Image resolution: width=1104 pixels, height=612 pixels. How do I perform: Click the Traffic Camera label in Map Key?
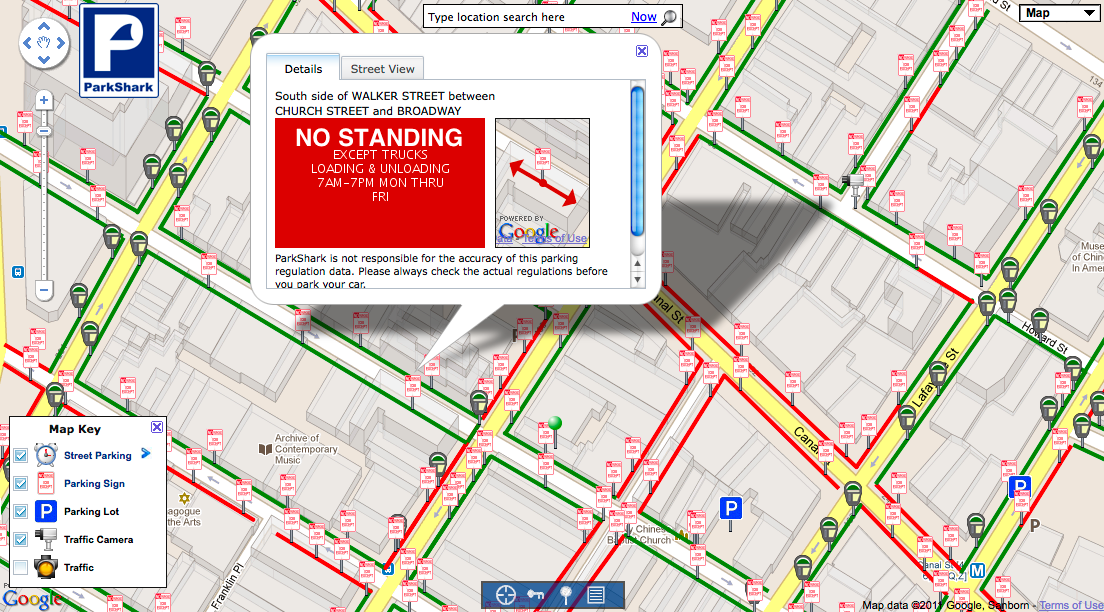point(99,539)
